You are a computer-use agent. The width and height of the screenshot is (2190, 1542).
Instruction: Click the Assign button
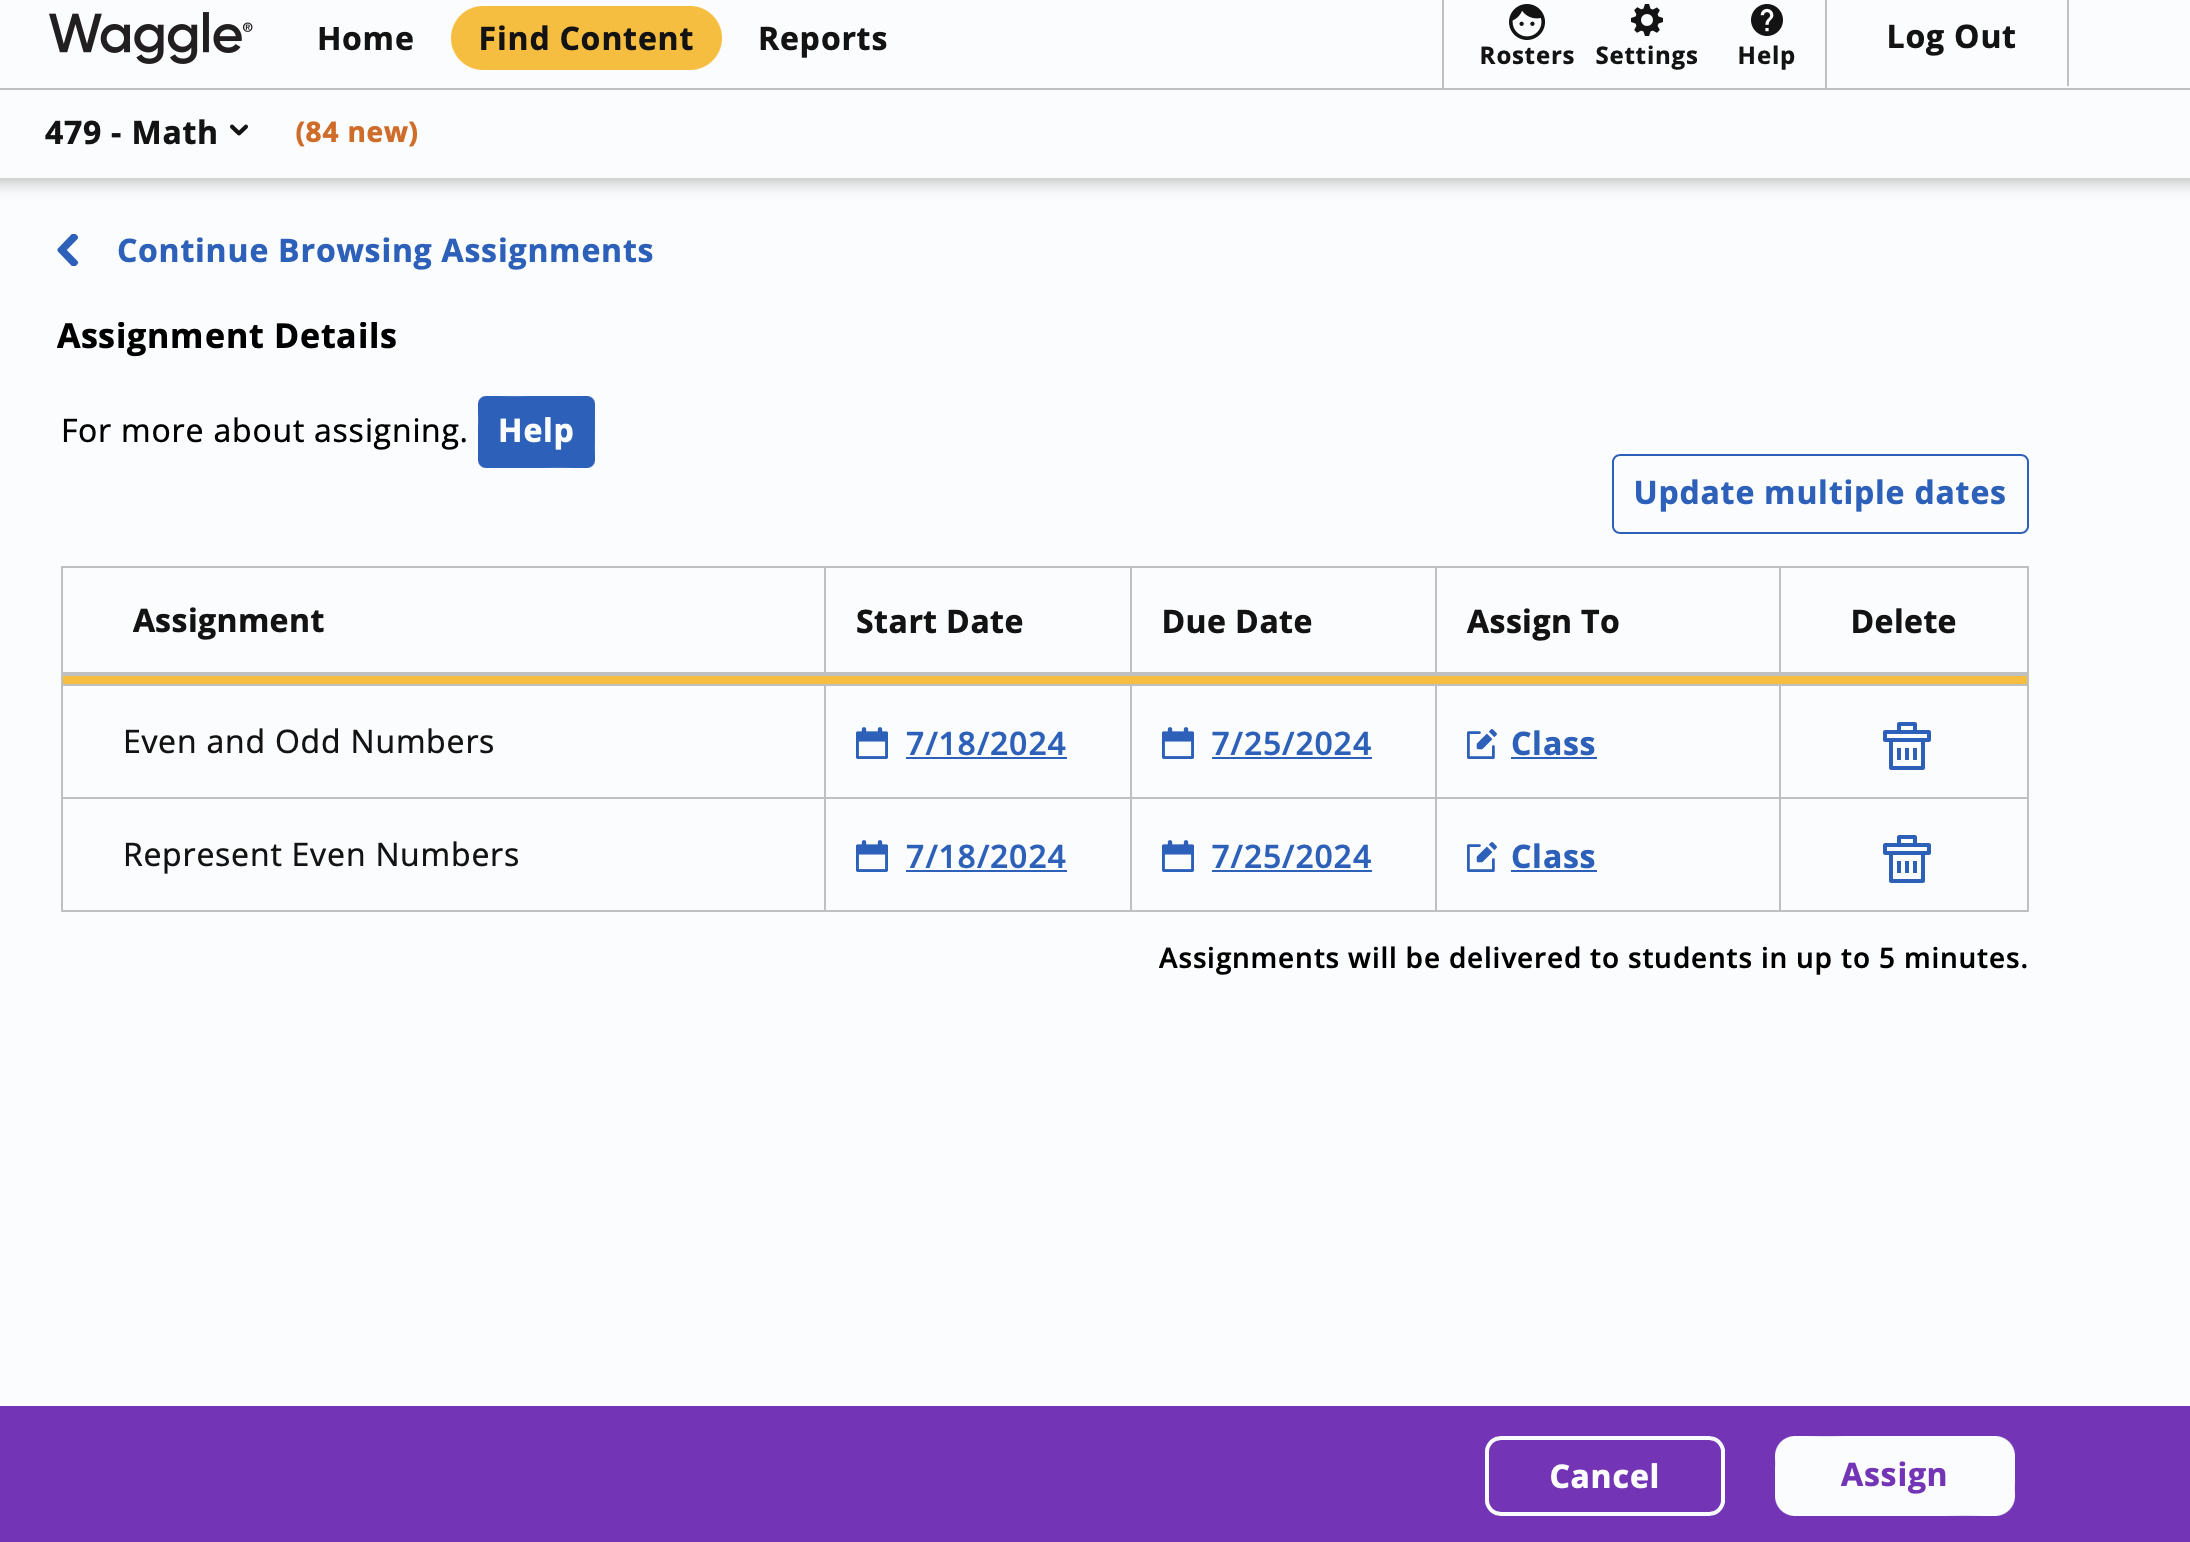click(1894, 1475)
